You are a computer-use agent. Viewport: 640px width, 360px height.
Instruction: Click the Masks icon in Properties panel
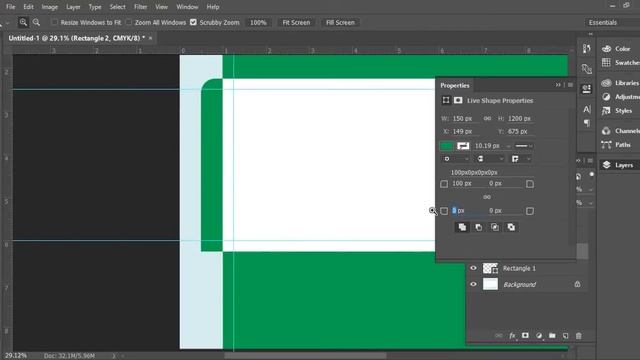click(458, 100)
